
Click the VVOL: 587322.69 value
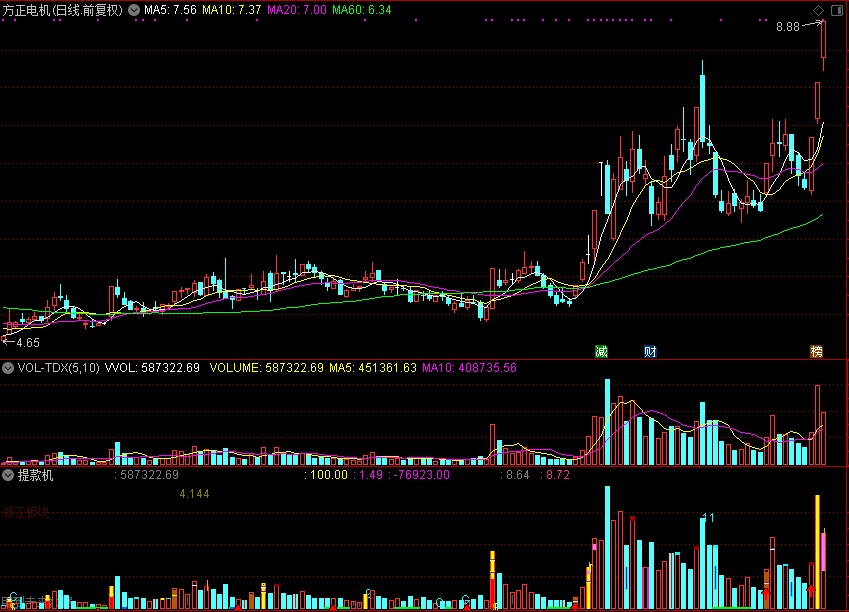coord(152,368)
